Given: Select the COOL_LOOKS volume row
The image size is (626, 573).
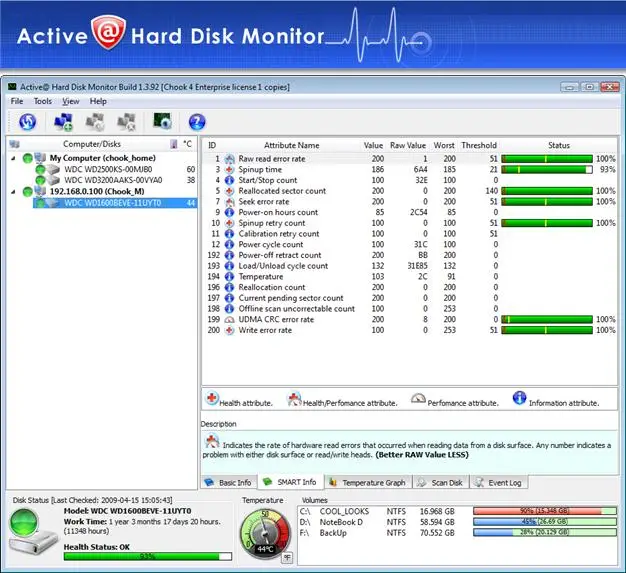Looking at the screenshot, I should point(458,512).
